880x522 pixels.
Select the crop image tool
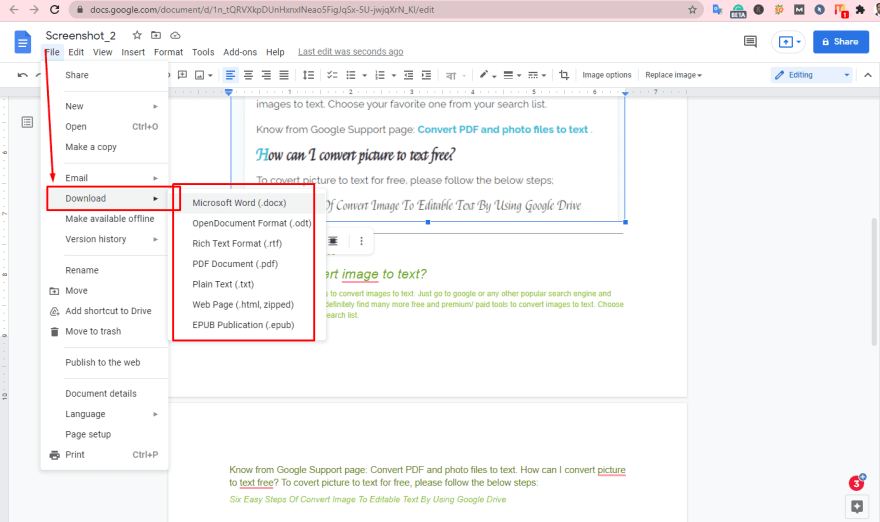(564, 75)
